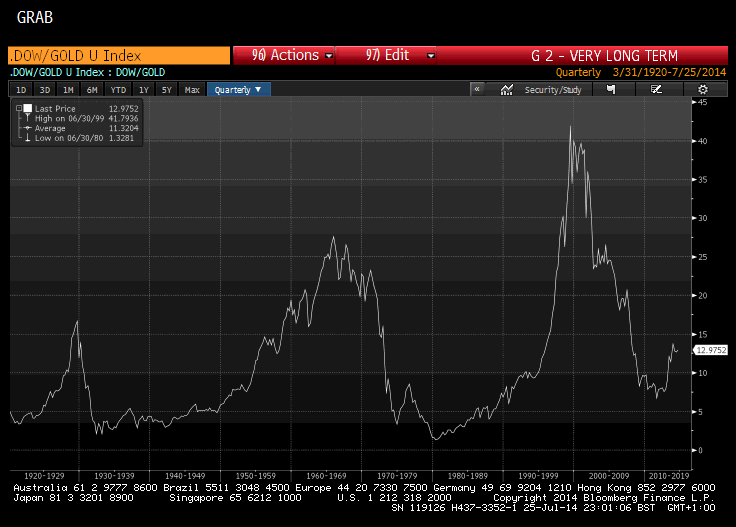The height and width of the screenshot is (527, 736).
Task: Click the 1970-1979 x-axis label
Action: (x=397, y=475)
